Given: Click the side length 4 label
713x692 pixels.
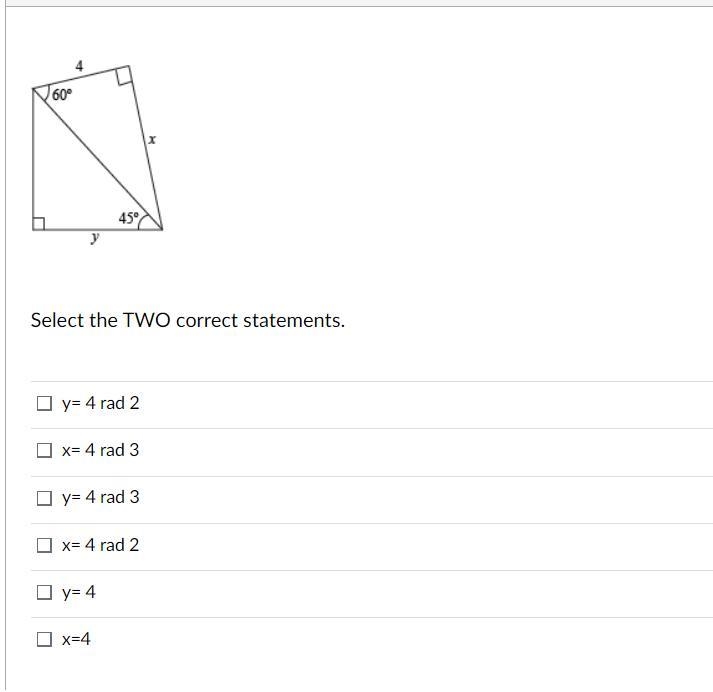Looking at the screenshot, I should pyautogui.click(x=80, y=66).
